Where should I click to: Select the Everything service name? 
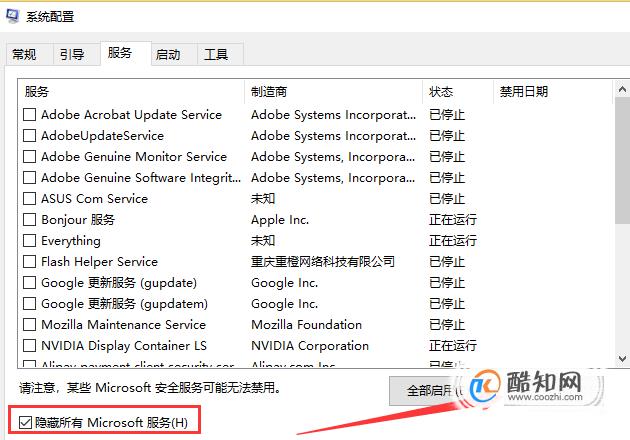click(71, 240)
